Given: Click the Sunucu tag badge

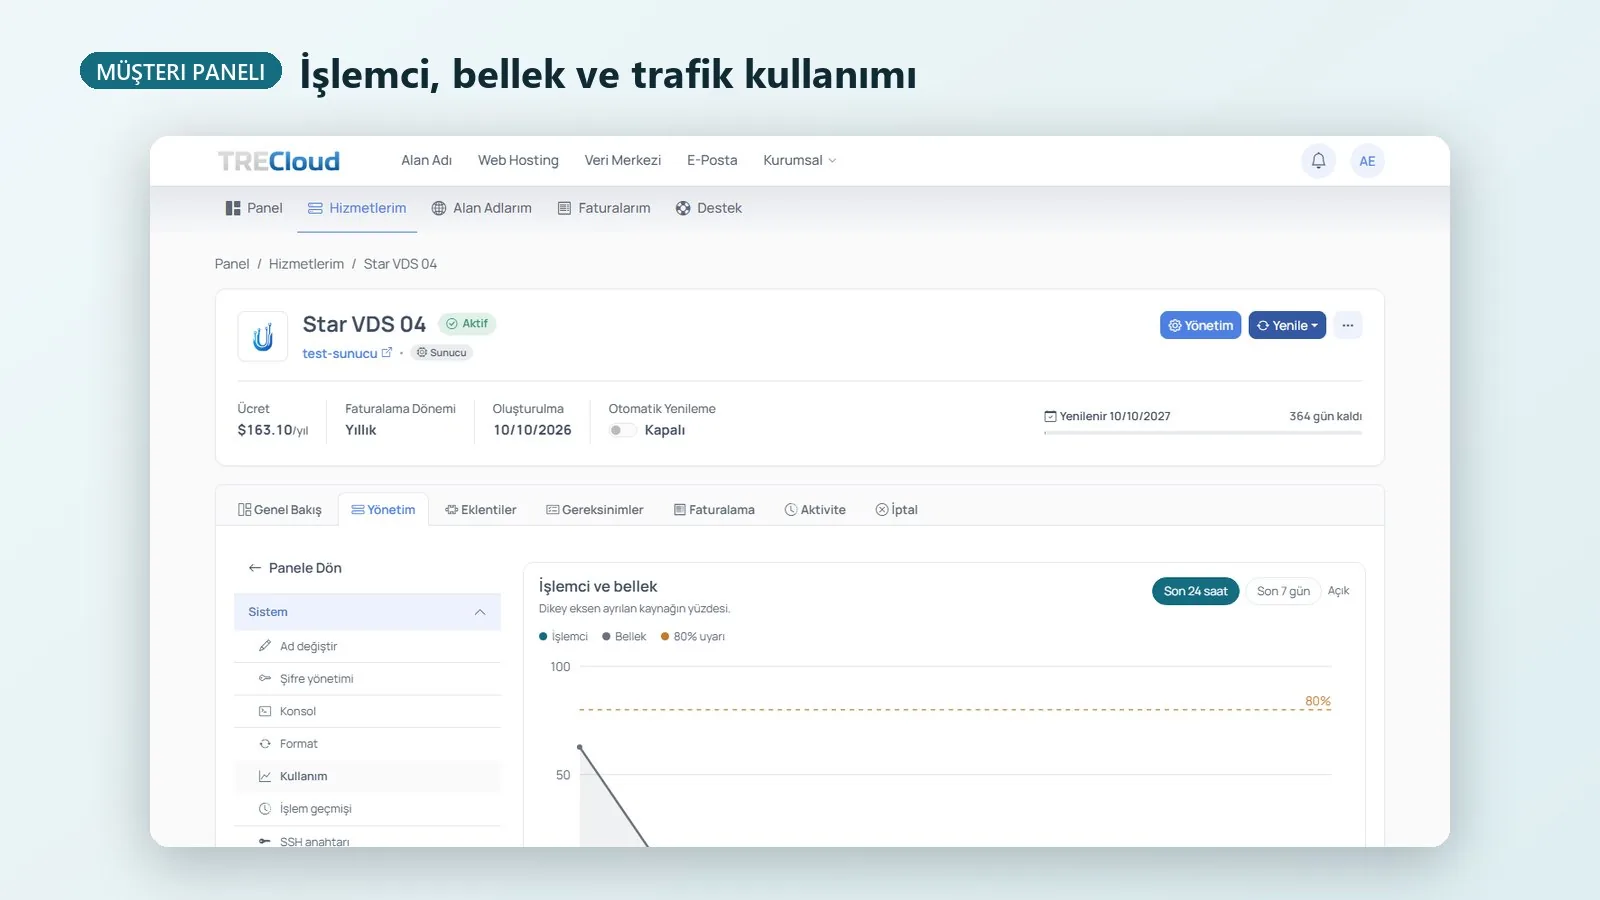Looking at the screenshot, I should 441,353.
